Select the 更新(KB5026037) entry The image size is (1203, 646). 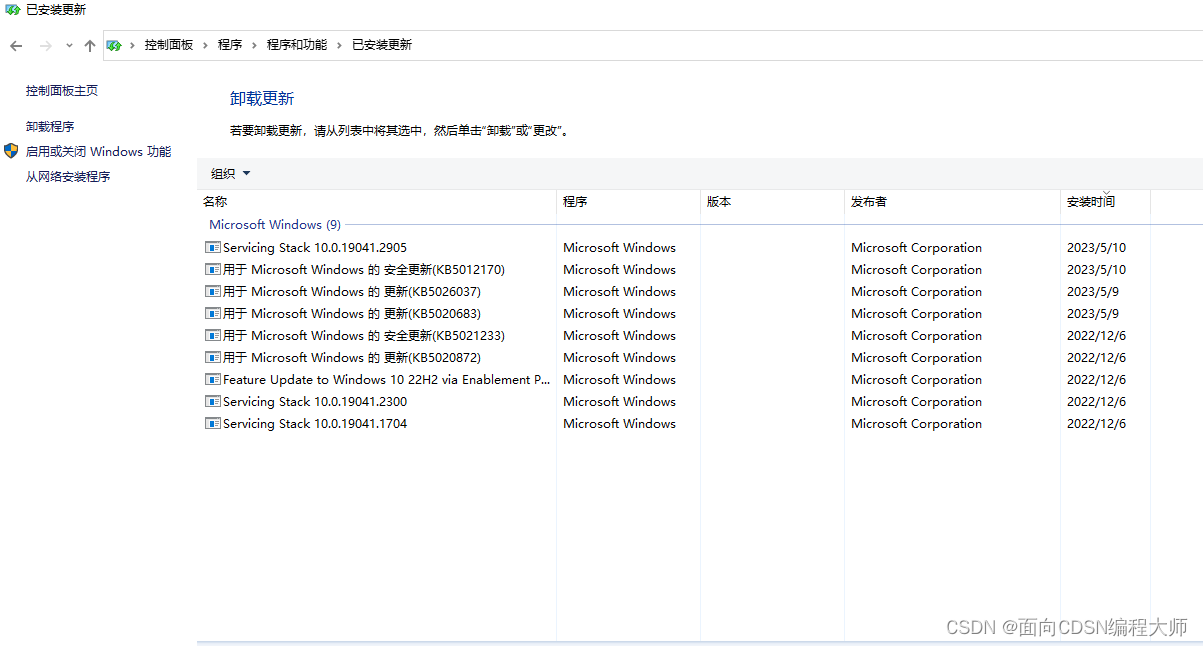(x=352, y=291)
